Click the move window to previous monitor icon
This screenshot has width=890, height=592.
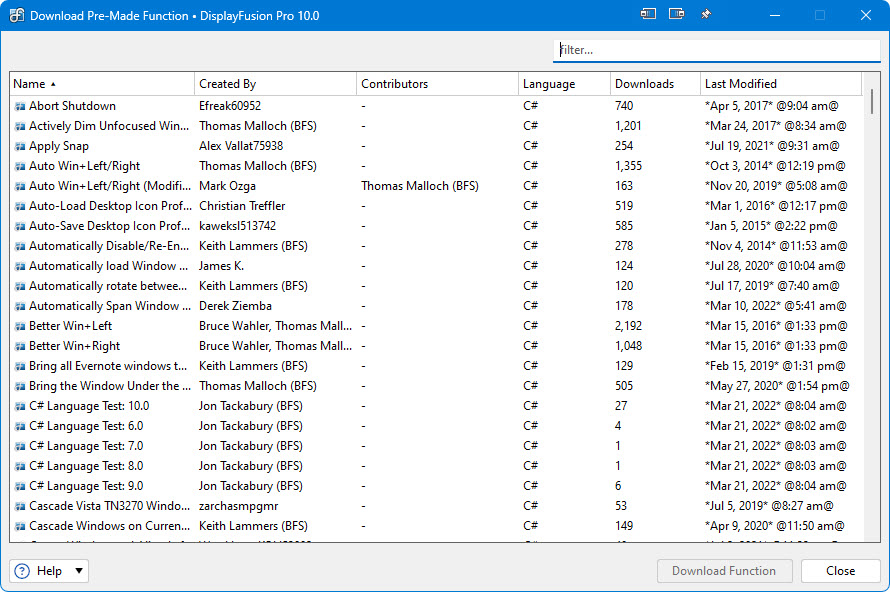tap(649, 15)
